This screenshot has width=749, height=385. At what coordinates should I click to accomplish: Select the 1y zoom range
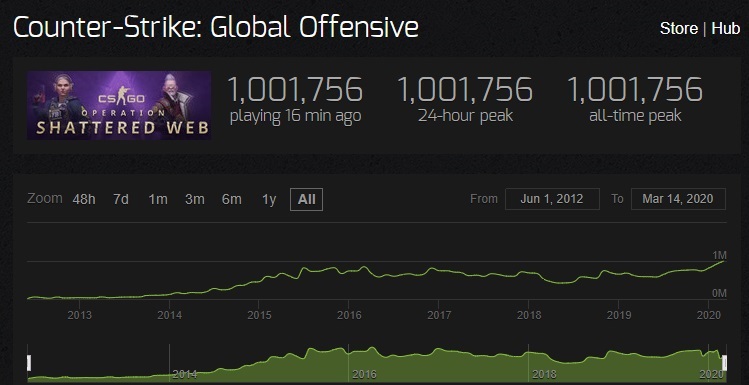click(x=269, y=199)
